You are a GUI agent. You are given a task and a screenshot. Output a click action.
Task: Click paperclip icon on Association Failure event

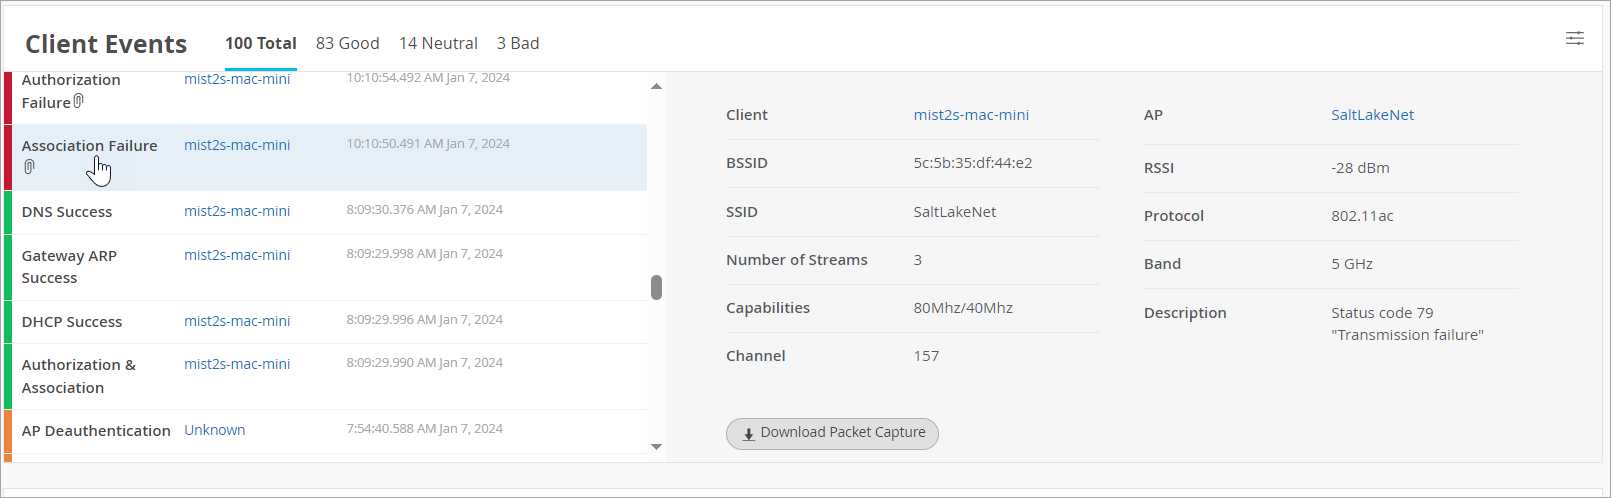point(30,167)
